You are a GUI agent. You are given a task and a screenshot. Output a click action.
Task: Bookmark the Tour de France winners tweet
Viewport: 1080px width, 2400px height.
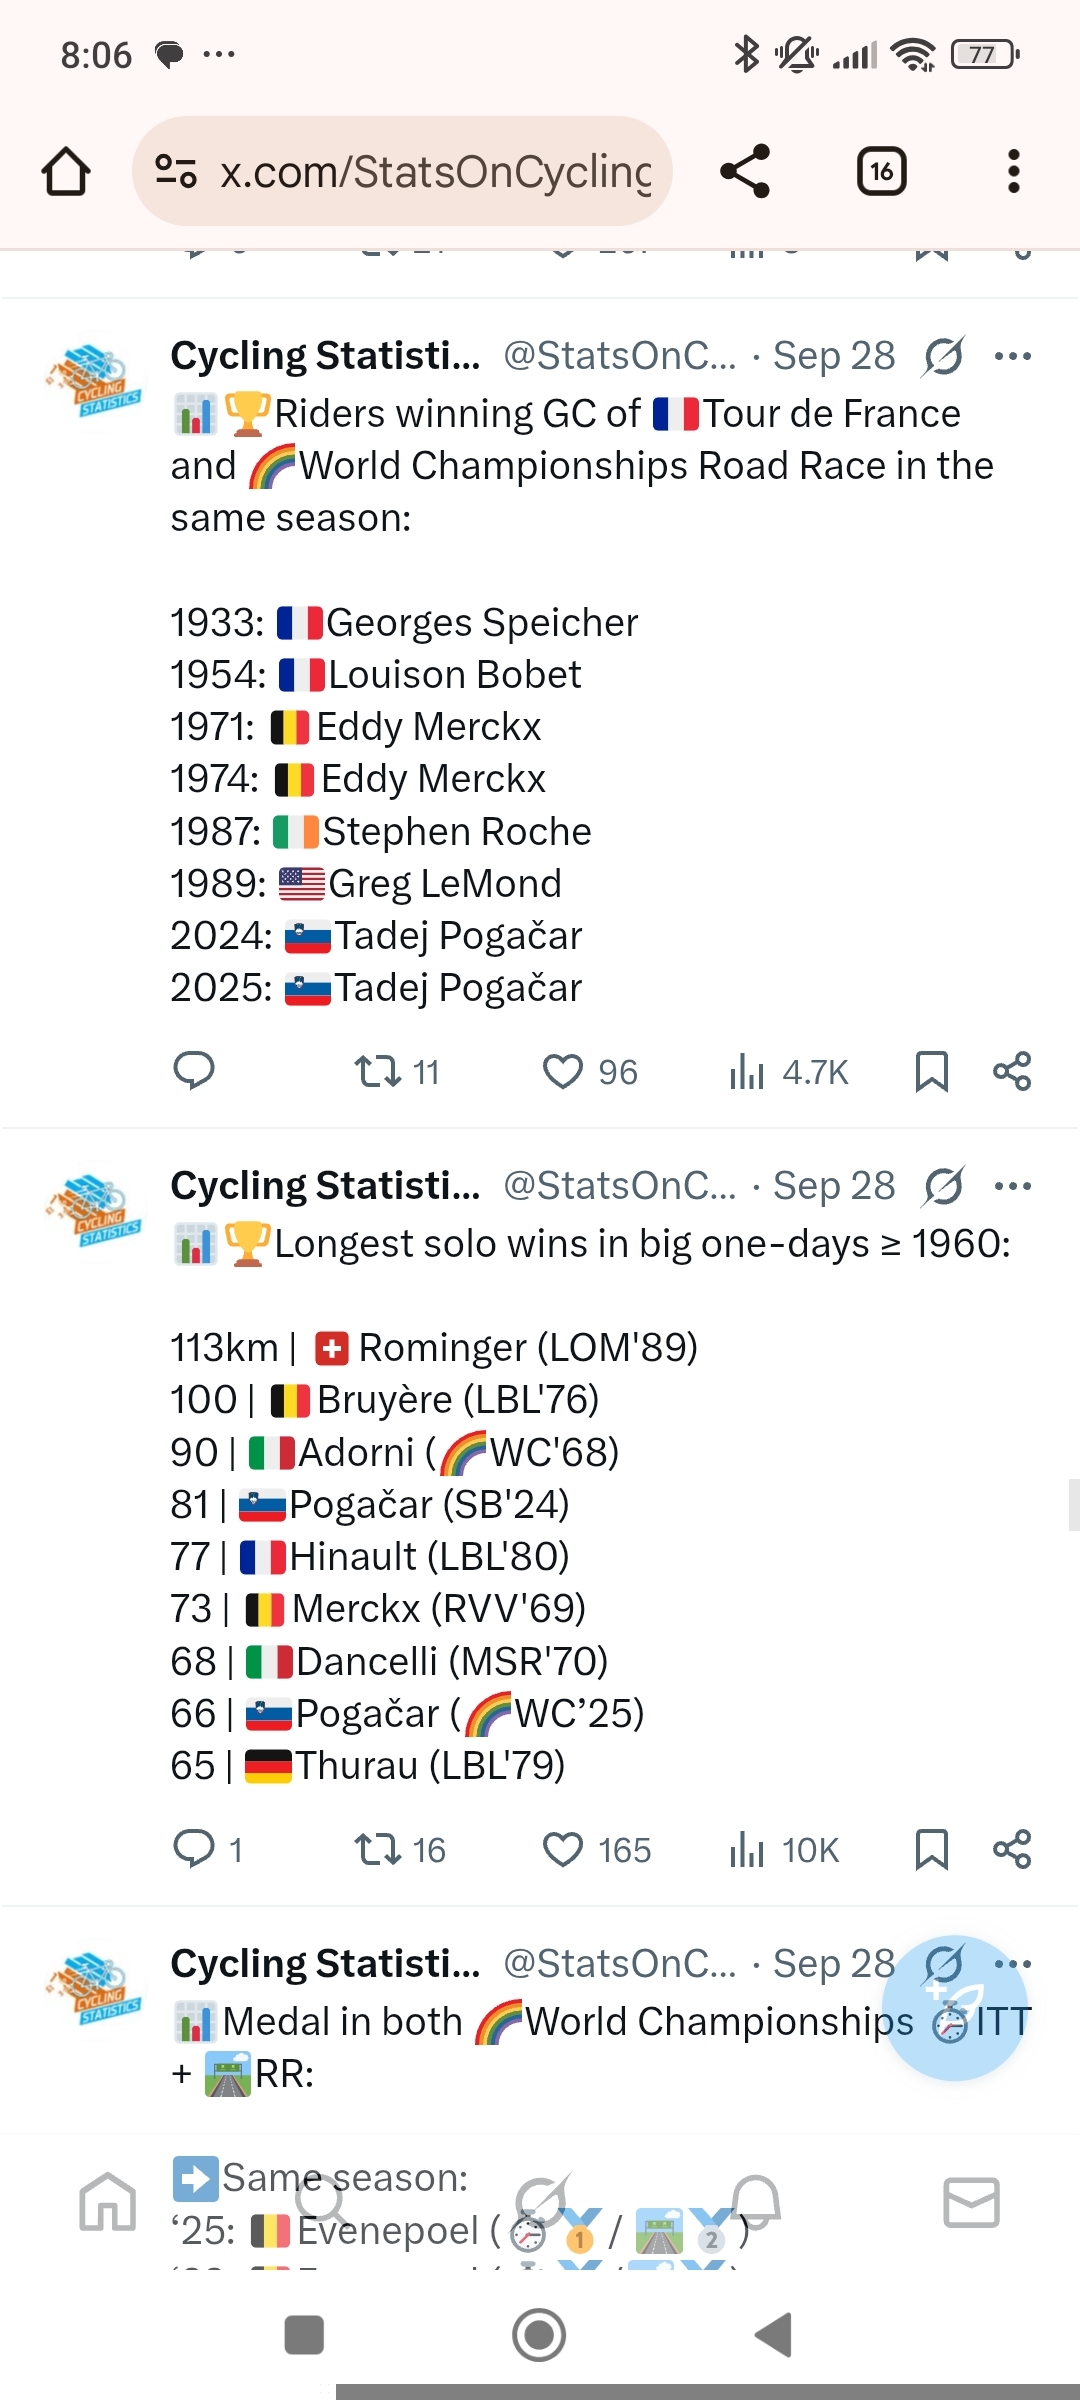point(931,1072)
